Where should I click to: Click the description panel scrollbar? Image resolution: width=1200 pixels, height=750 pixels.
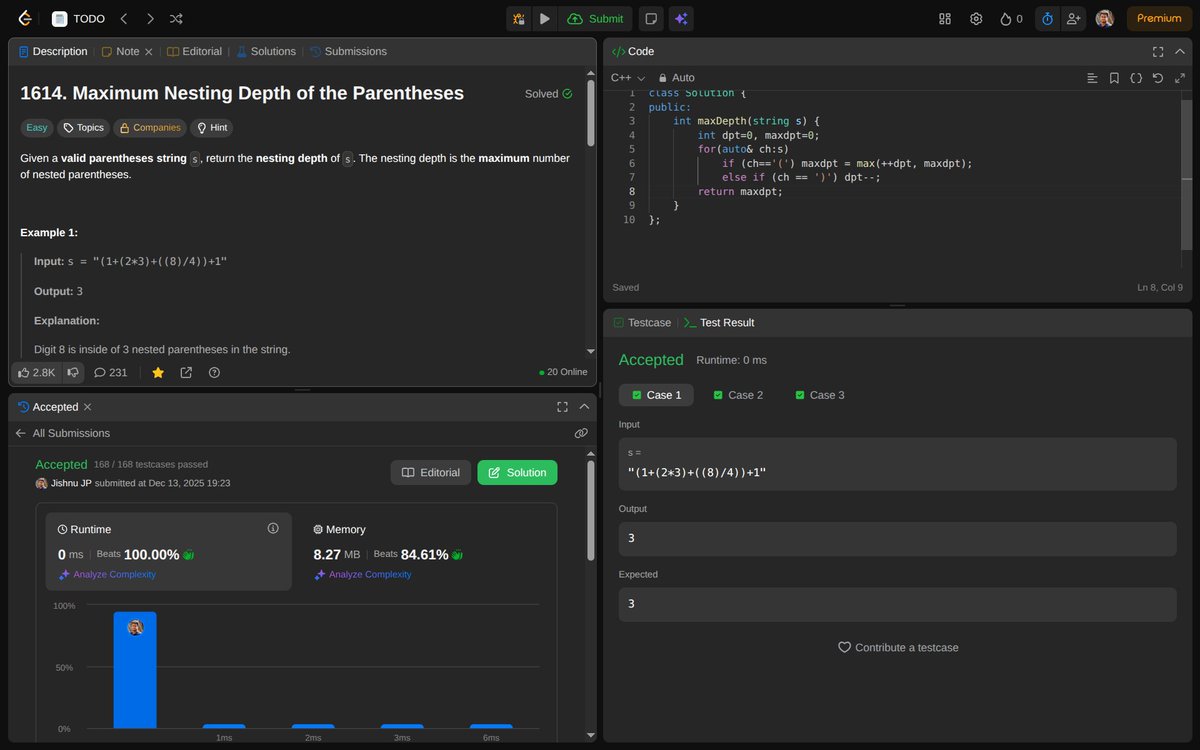[592, 113]
